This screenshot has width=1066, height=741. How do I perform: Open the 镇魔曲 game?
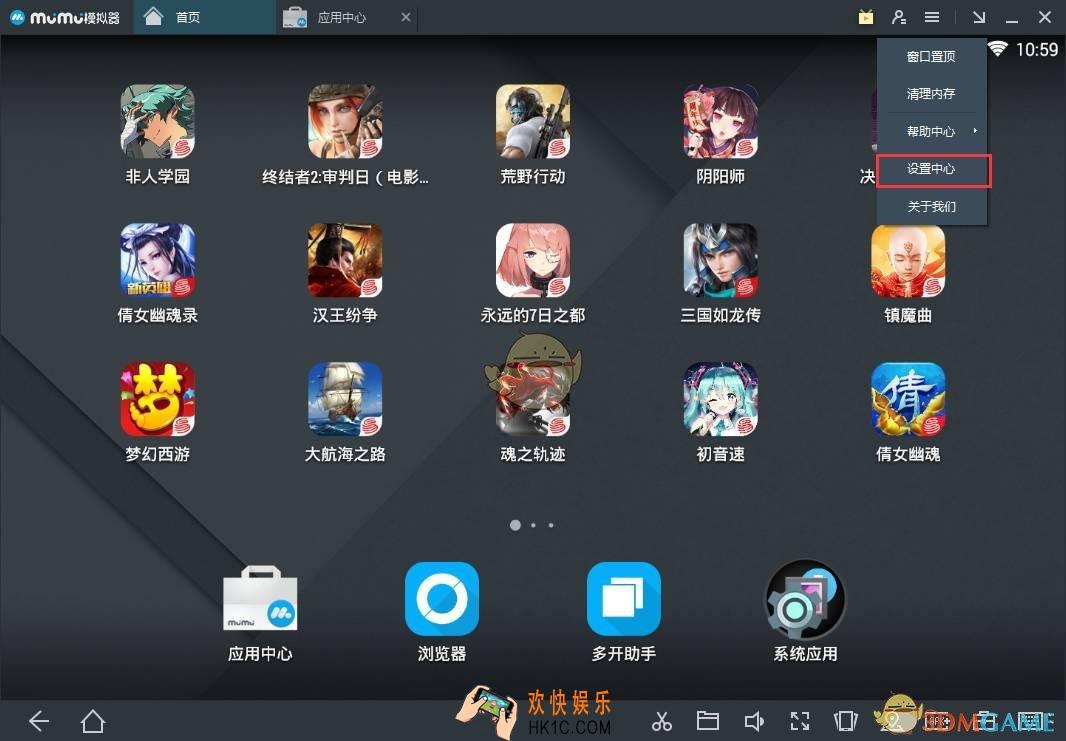coord(908,261)
